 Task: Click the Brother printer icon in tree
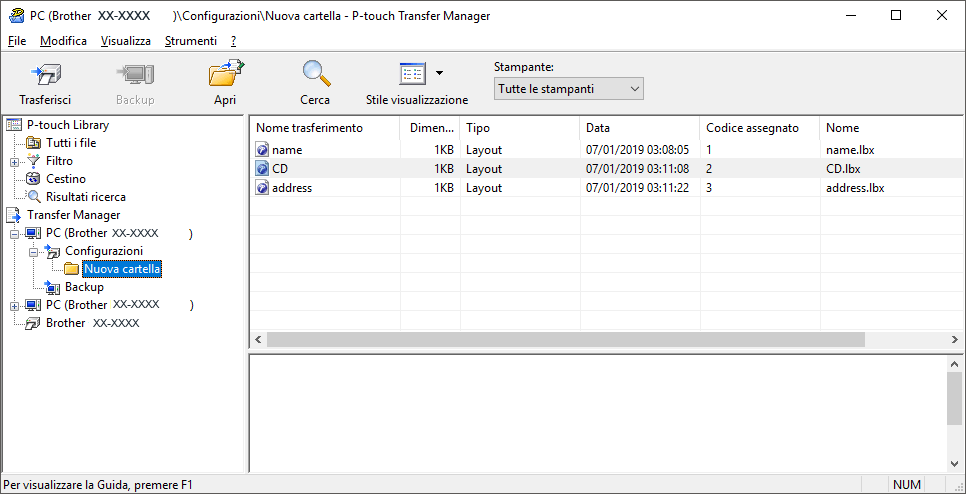(x=33, y=323)
